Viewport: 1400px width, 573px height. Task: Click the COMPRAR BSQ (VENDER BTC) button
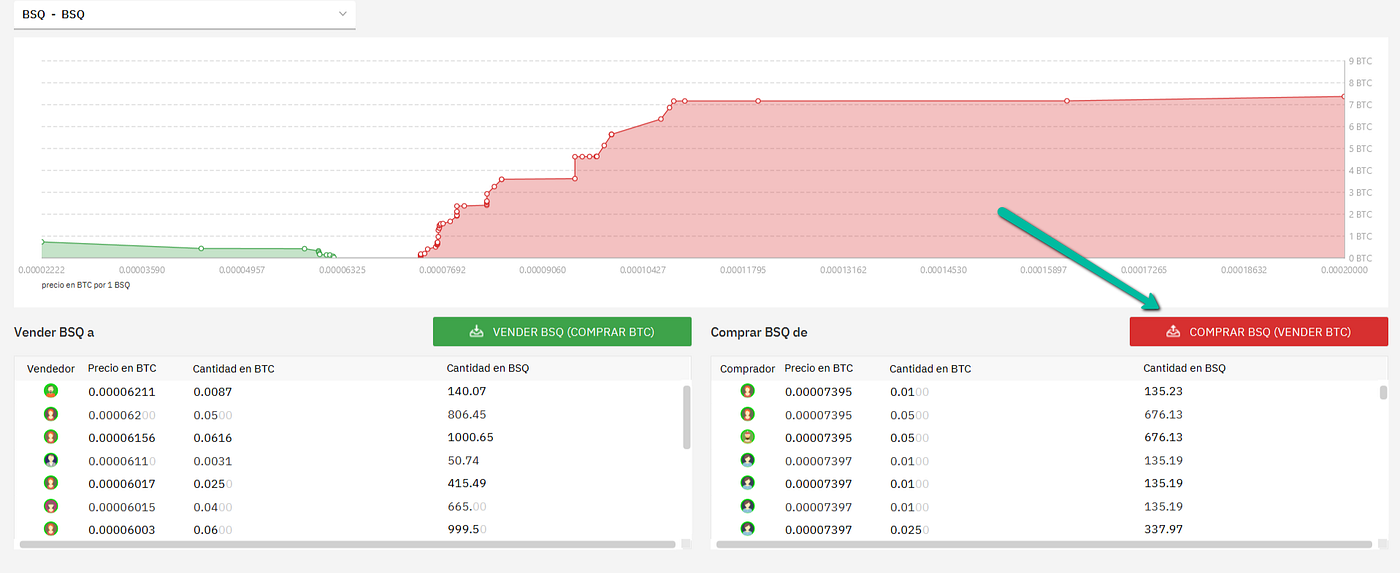click(1259, 331)
